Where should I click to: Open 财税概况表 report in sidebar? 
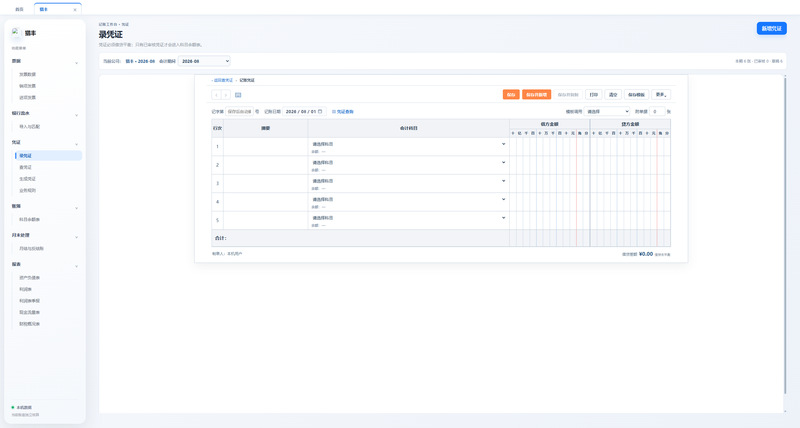[x=30, y=324]
